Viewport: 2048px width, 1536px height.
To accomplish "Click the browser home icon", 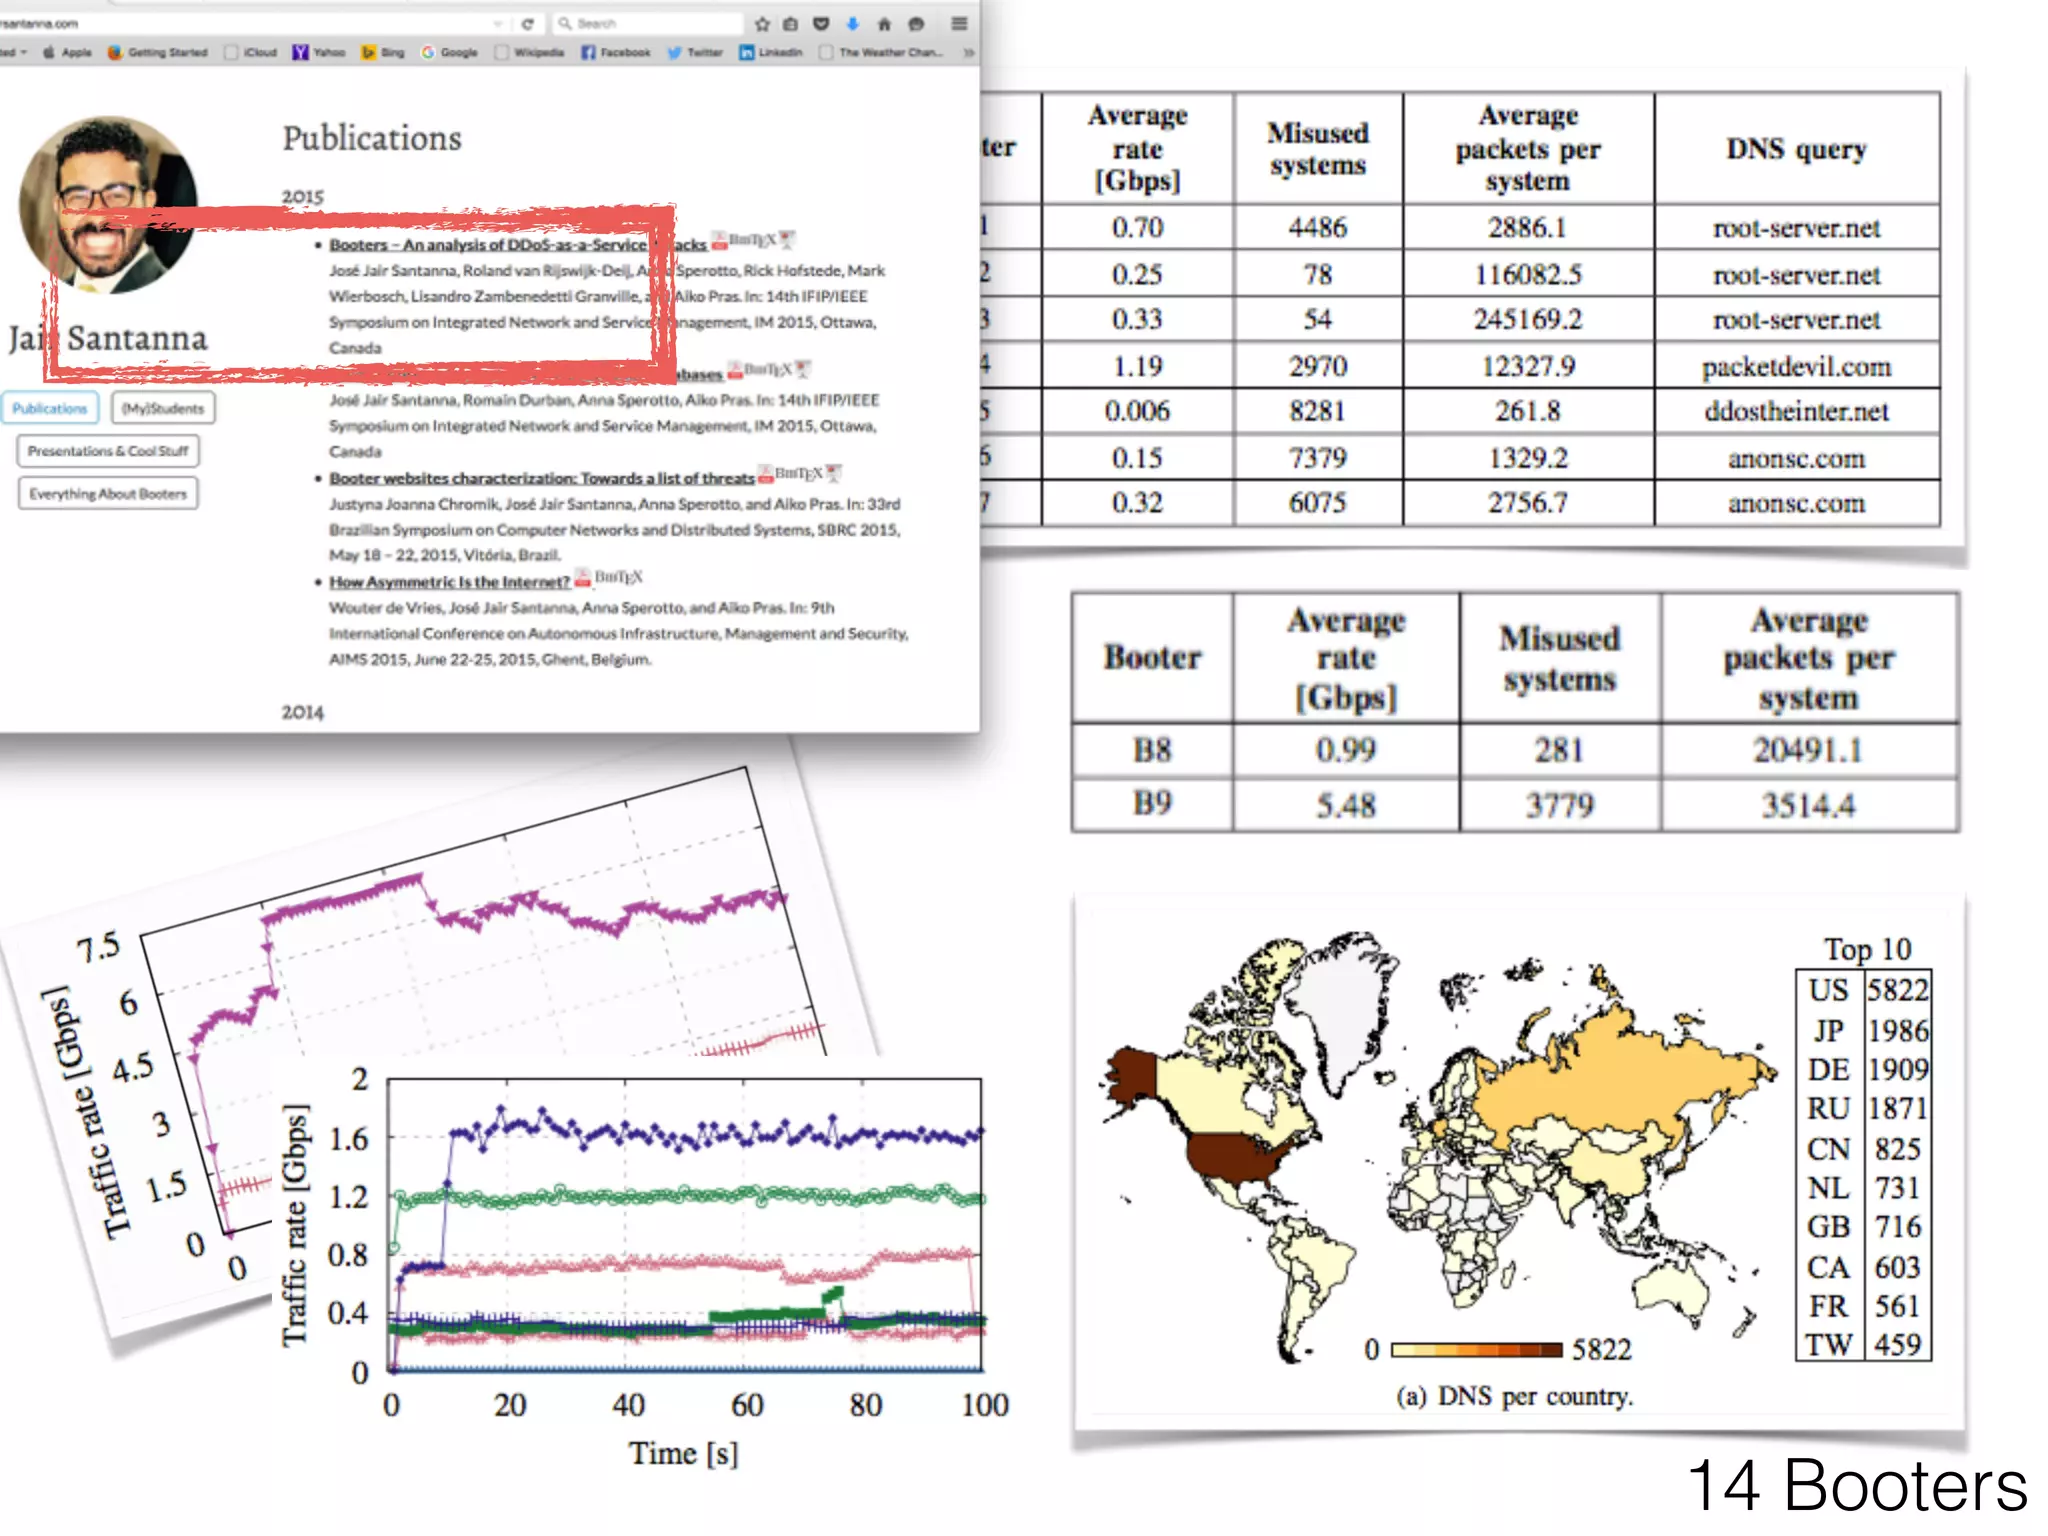I will (884, 23).
